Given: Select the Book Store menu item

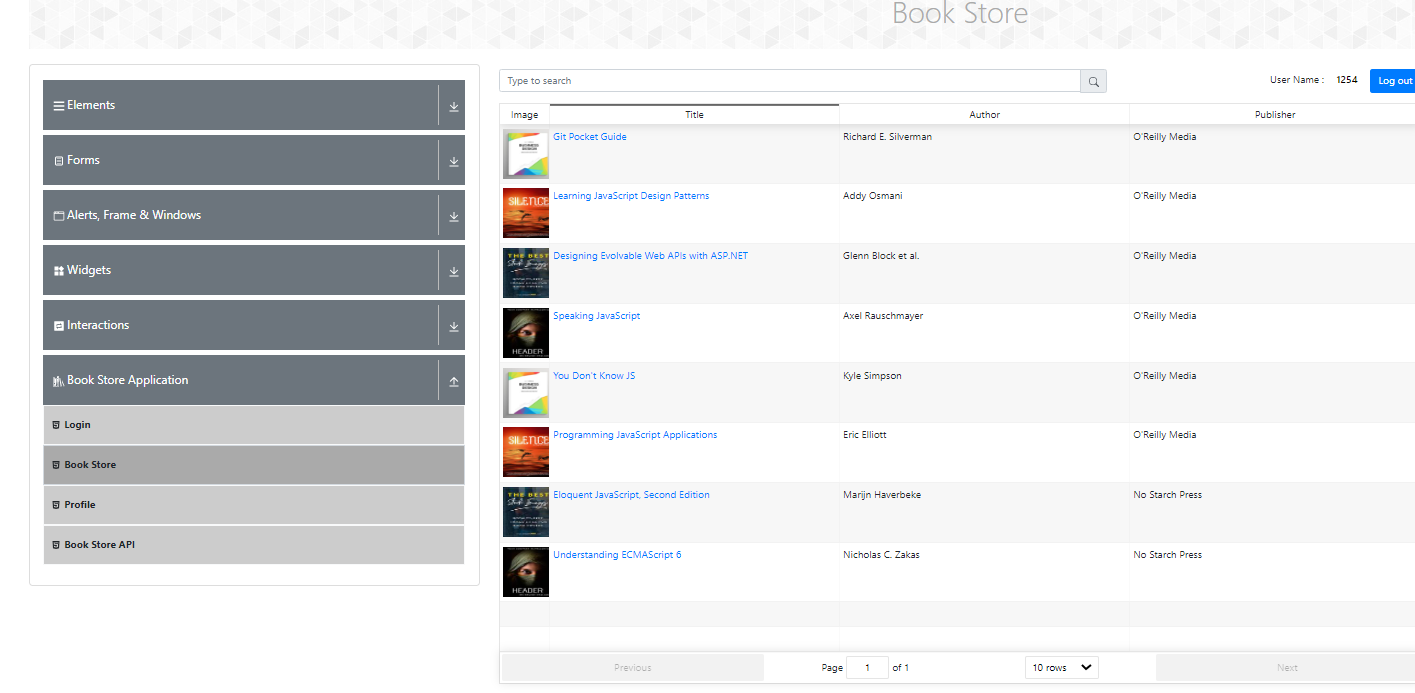Looking at the screenshot, I should [x=254, y=465].
